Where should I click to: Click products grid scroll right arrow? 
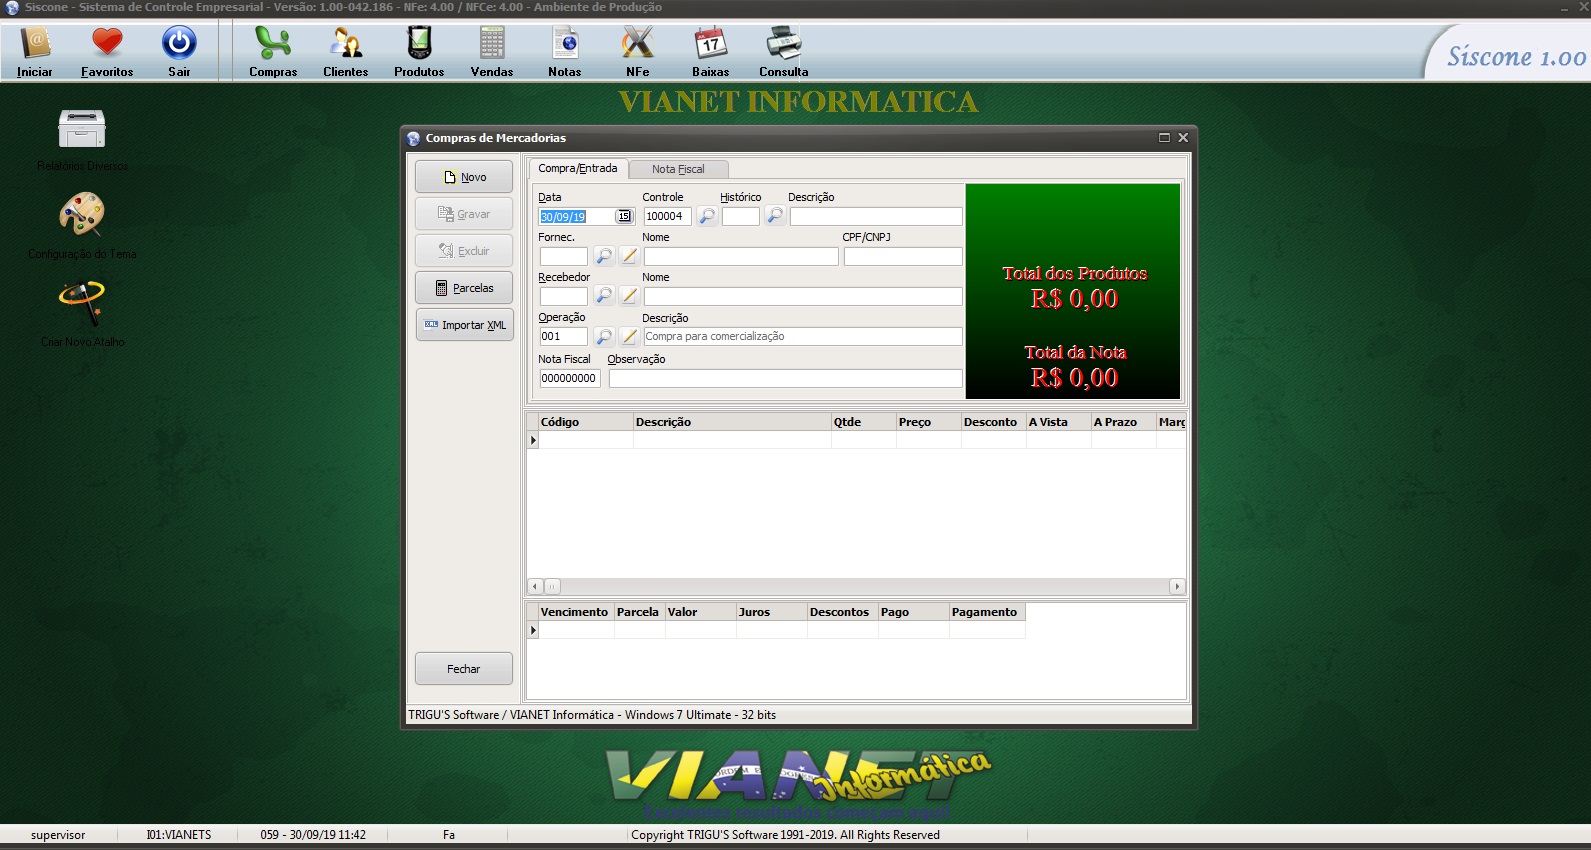point(1177,586)
